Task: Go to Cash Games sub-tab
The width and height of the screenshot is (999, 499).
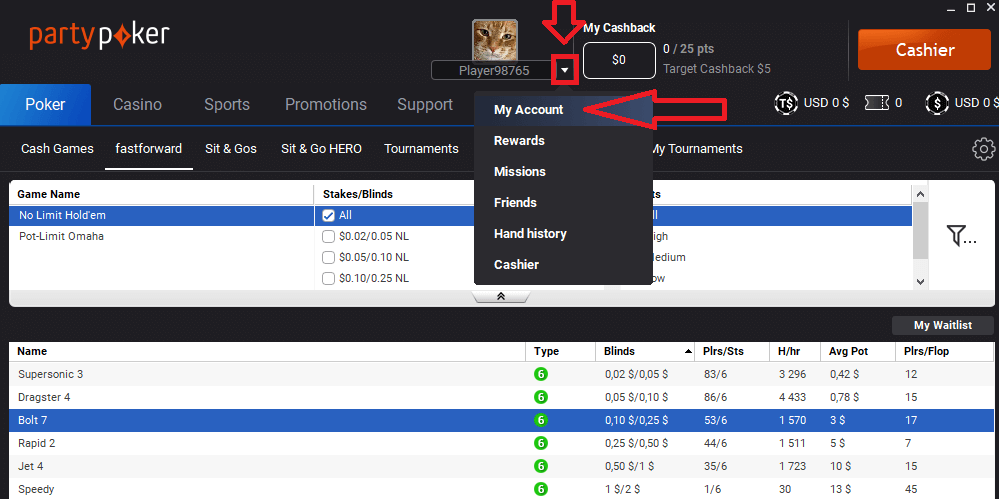Action: 57,148
